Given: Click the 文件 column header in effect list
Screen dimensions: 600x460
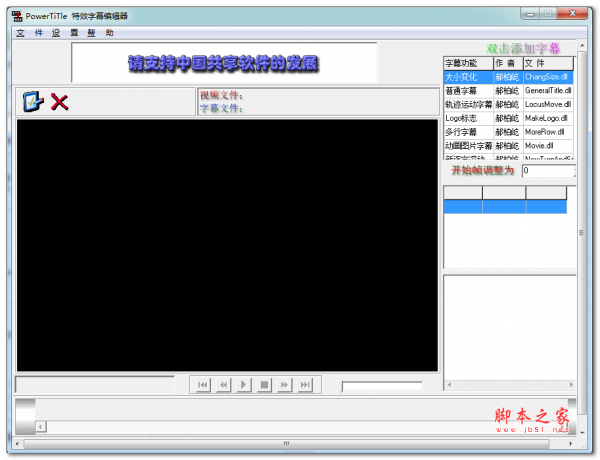Looking at the screenshot, I should tap(548, 63).
